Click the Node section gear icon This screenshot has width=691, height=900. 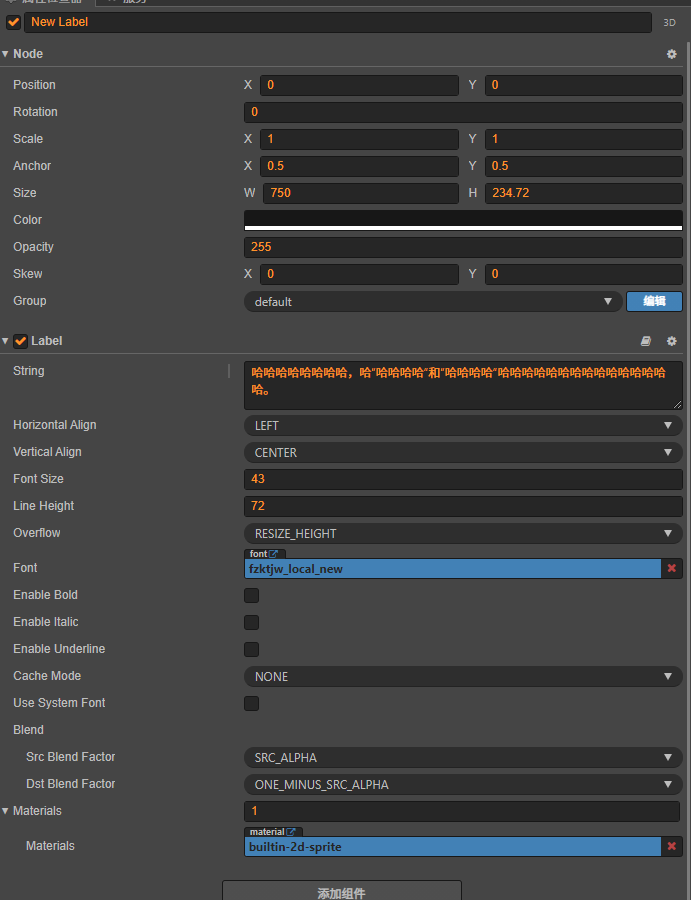point(672,54)
